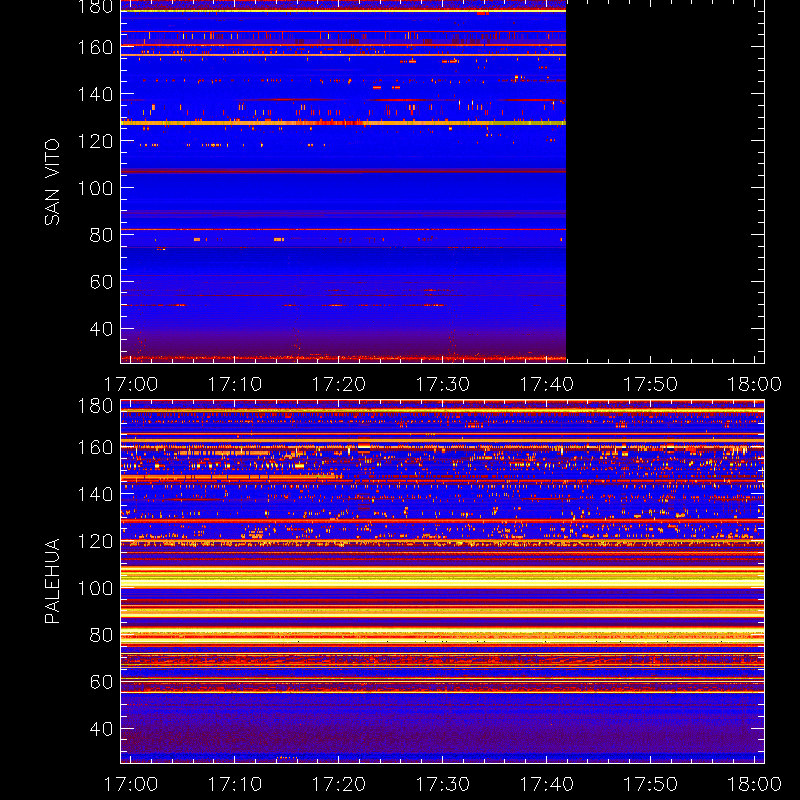
Task: Select the 180 tick label on PALEHUA plot
Action: tap(95, 406)
